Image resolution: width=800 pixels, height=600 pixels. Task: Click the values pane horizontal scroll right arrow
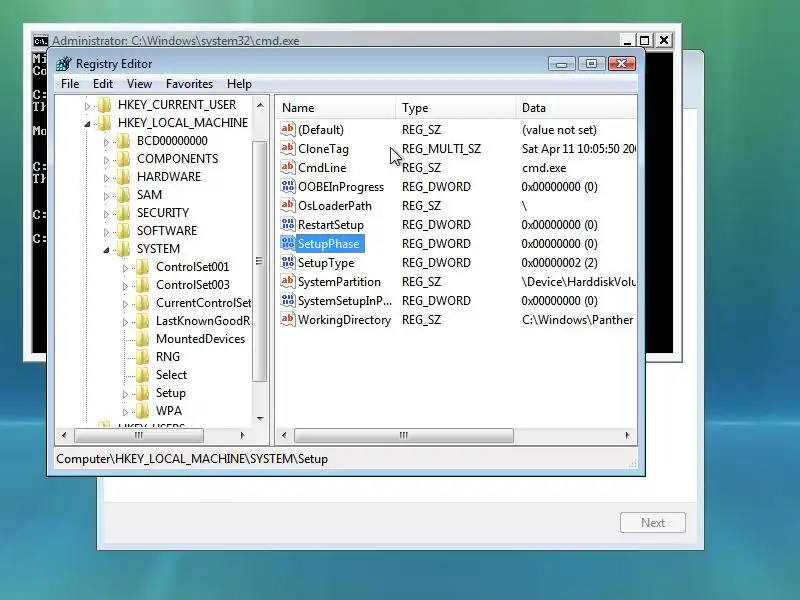coord(628,435)
